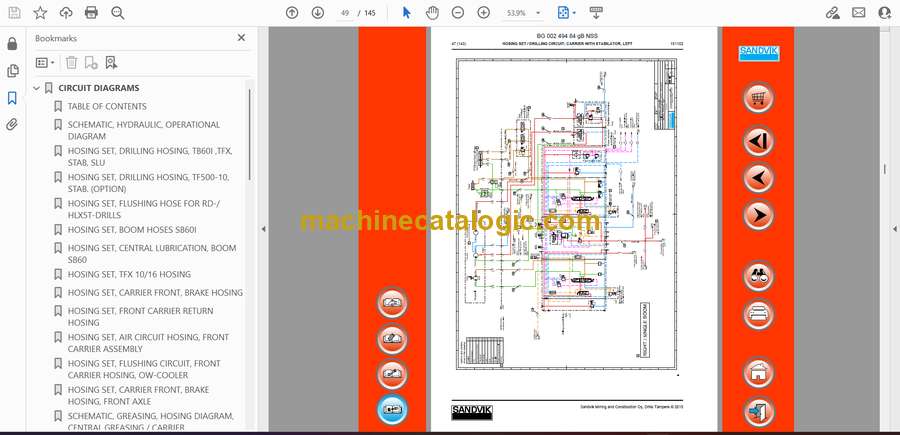This screenshot has height=435, width=900.
Task: Open SCHEMATIC, GREASING, HOSING DIAGRAM bookmark
Action: [x=150, y=421]
